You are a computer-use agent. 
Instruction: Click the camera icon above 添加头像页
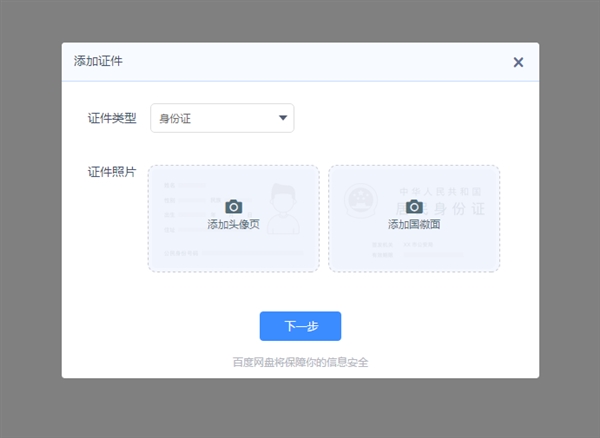pos(233,206)
